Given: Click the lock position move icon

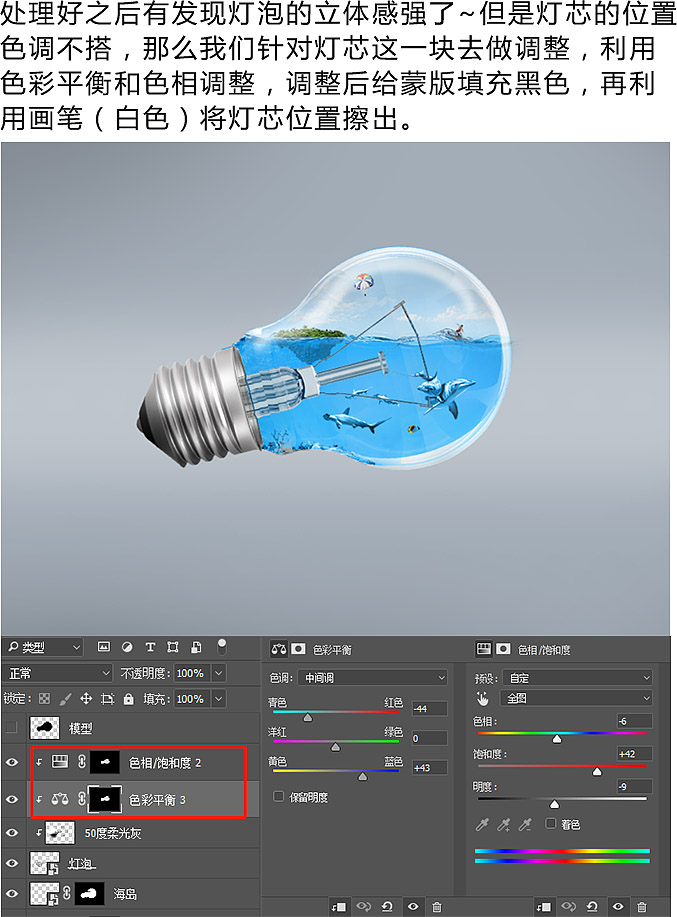Looking at the screenshot, I should pos(86,698).
